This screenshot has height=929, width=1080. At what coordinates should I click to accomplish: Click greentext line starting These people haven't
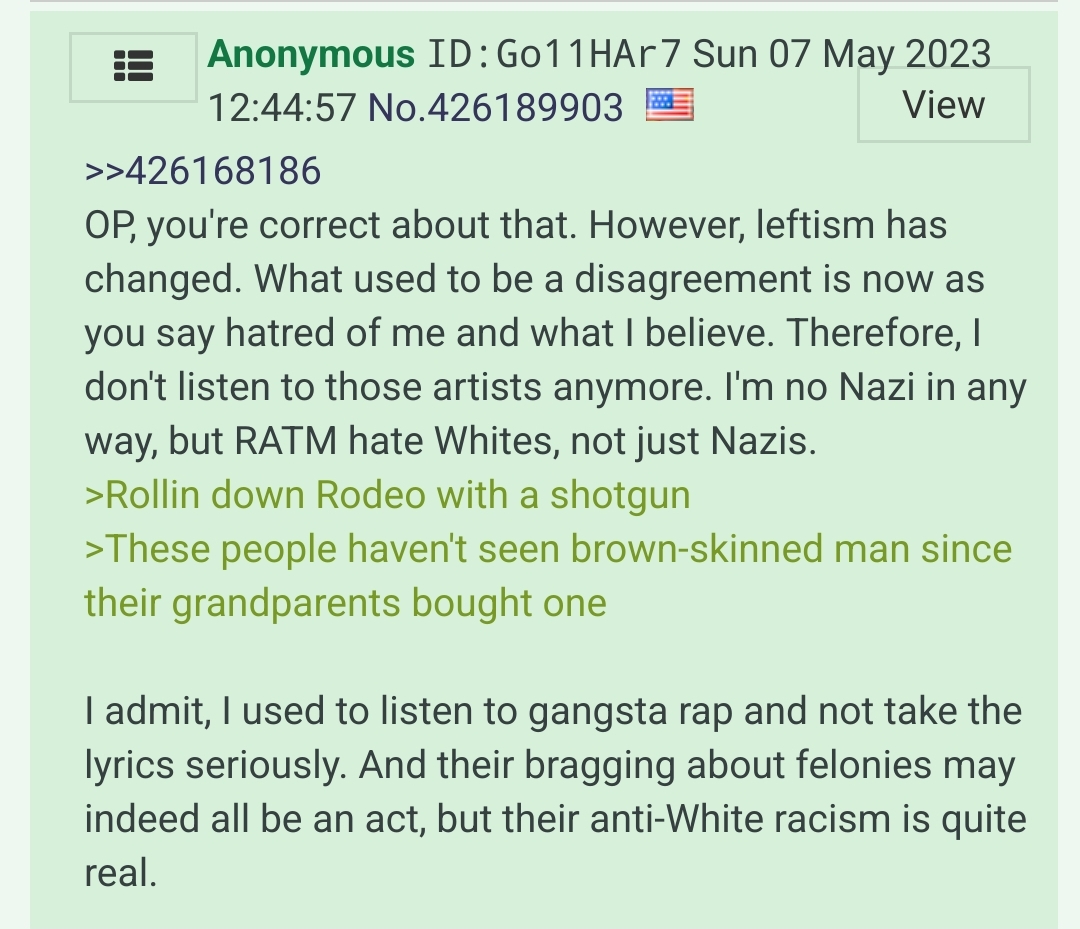548,549
